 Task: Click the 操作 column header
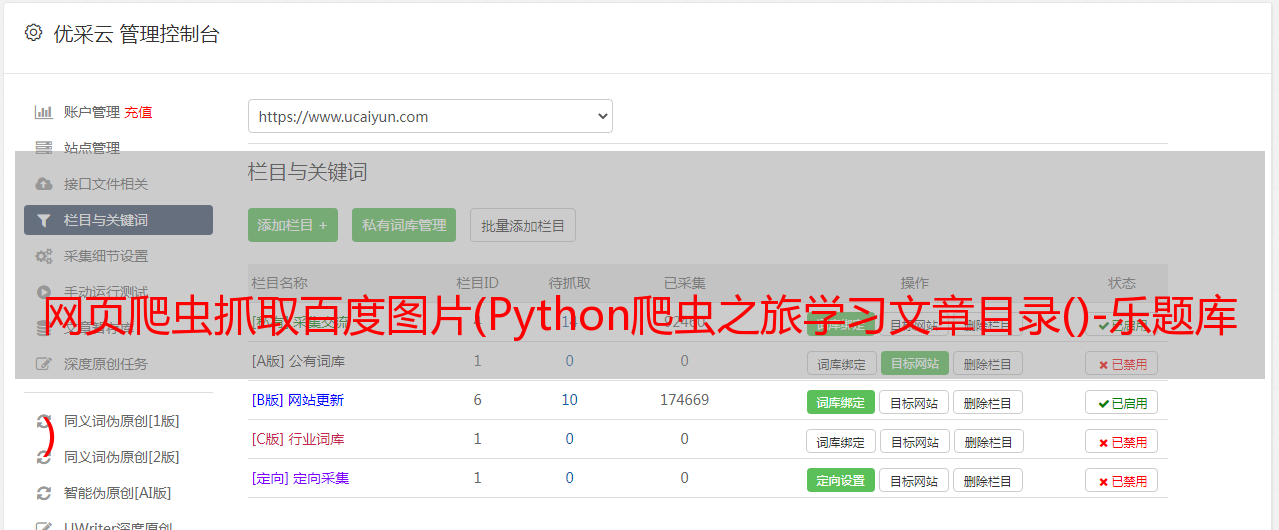tap(914, 283)
